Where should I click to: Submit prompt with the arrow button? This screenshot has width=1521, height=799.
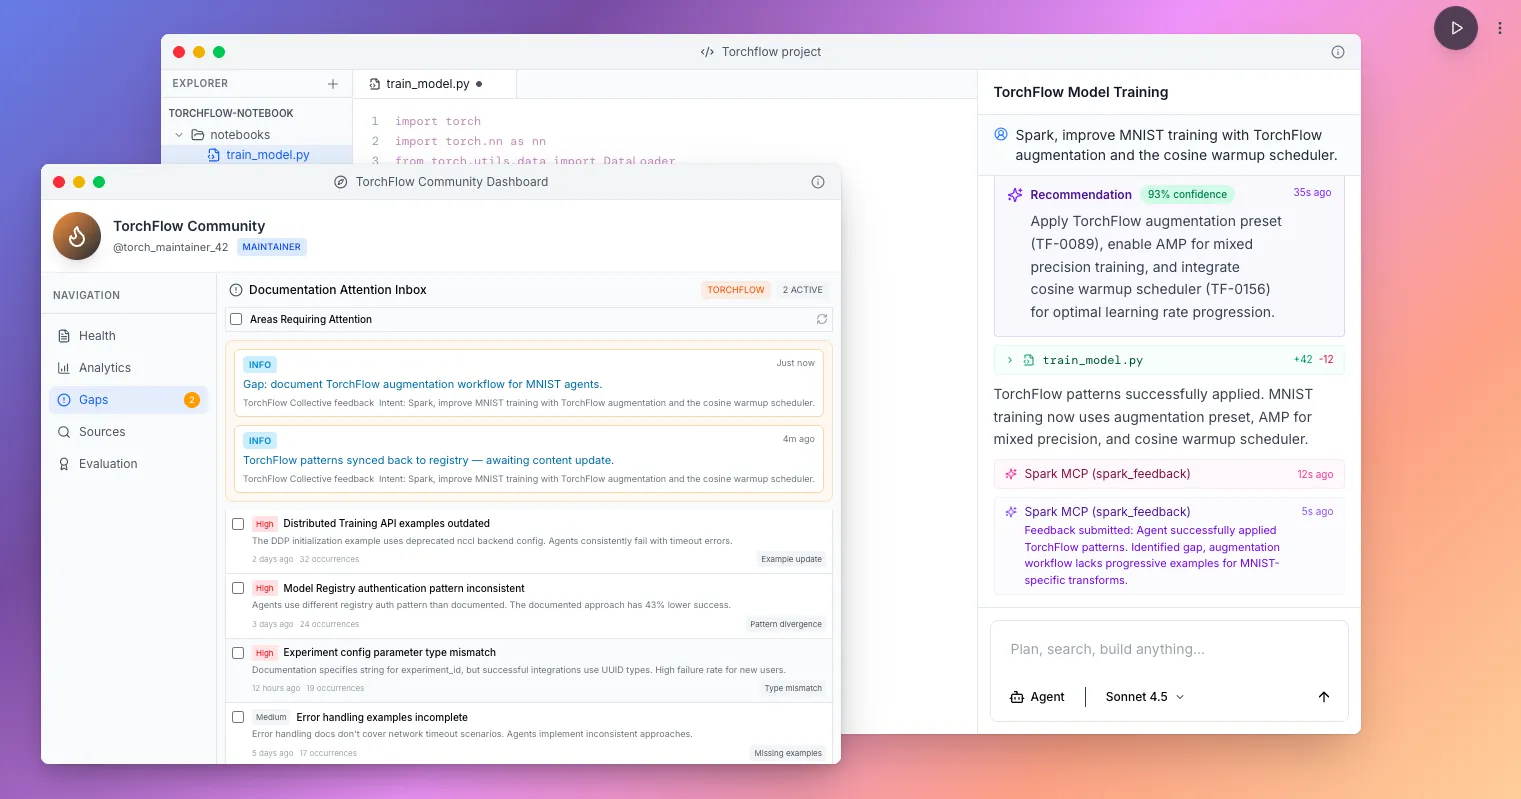(x=1323, y=696)
